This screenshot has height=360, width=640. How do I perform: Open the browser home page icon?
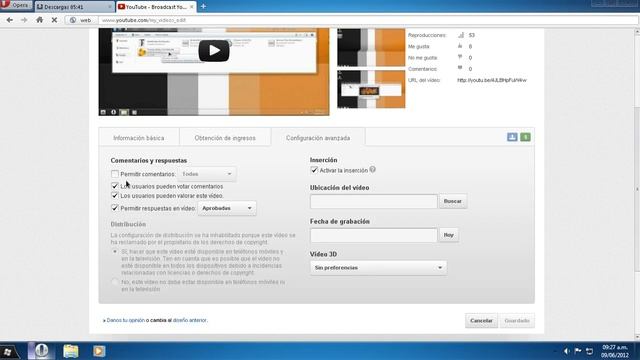pyautogui.click(x=40, y=20)
